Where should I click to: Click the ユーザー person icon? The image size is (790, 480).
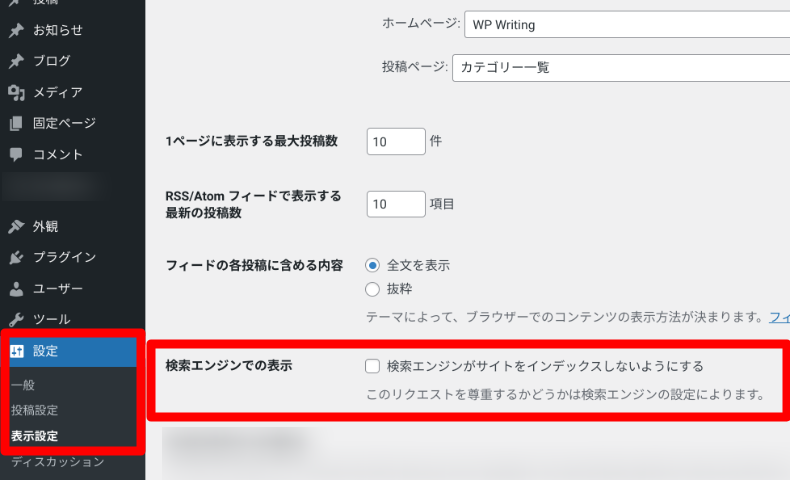point(16,289)
